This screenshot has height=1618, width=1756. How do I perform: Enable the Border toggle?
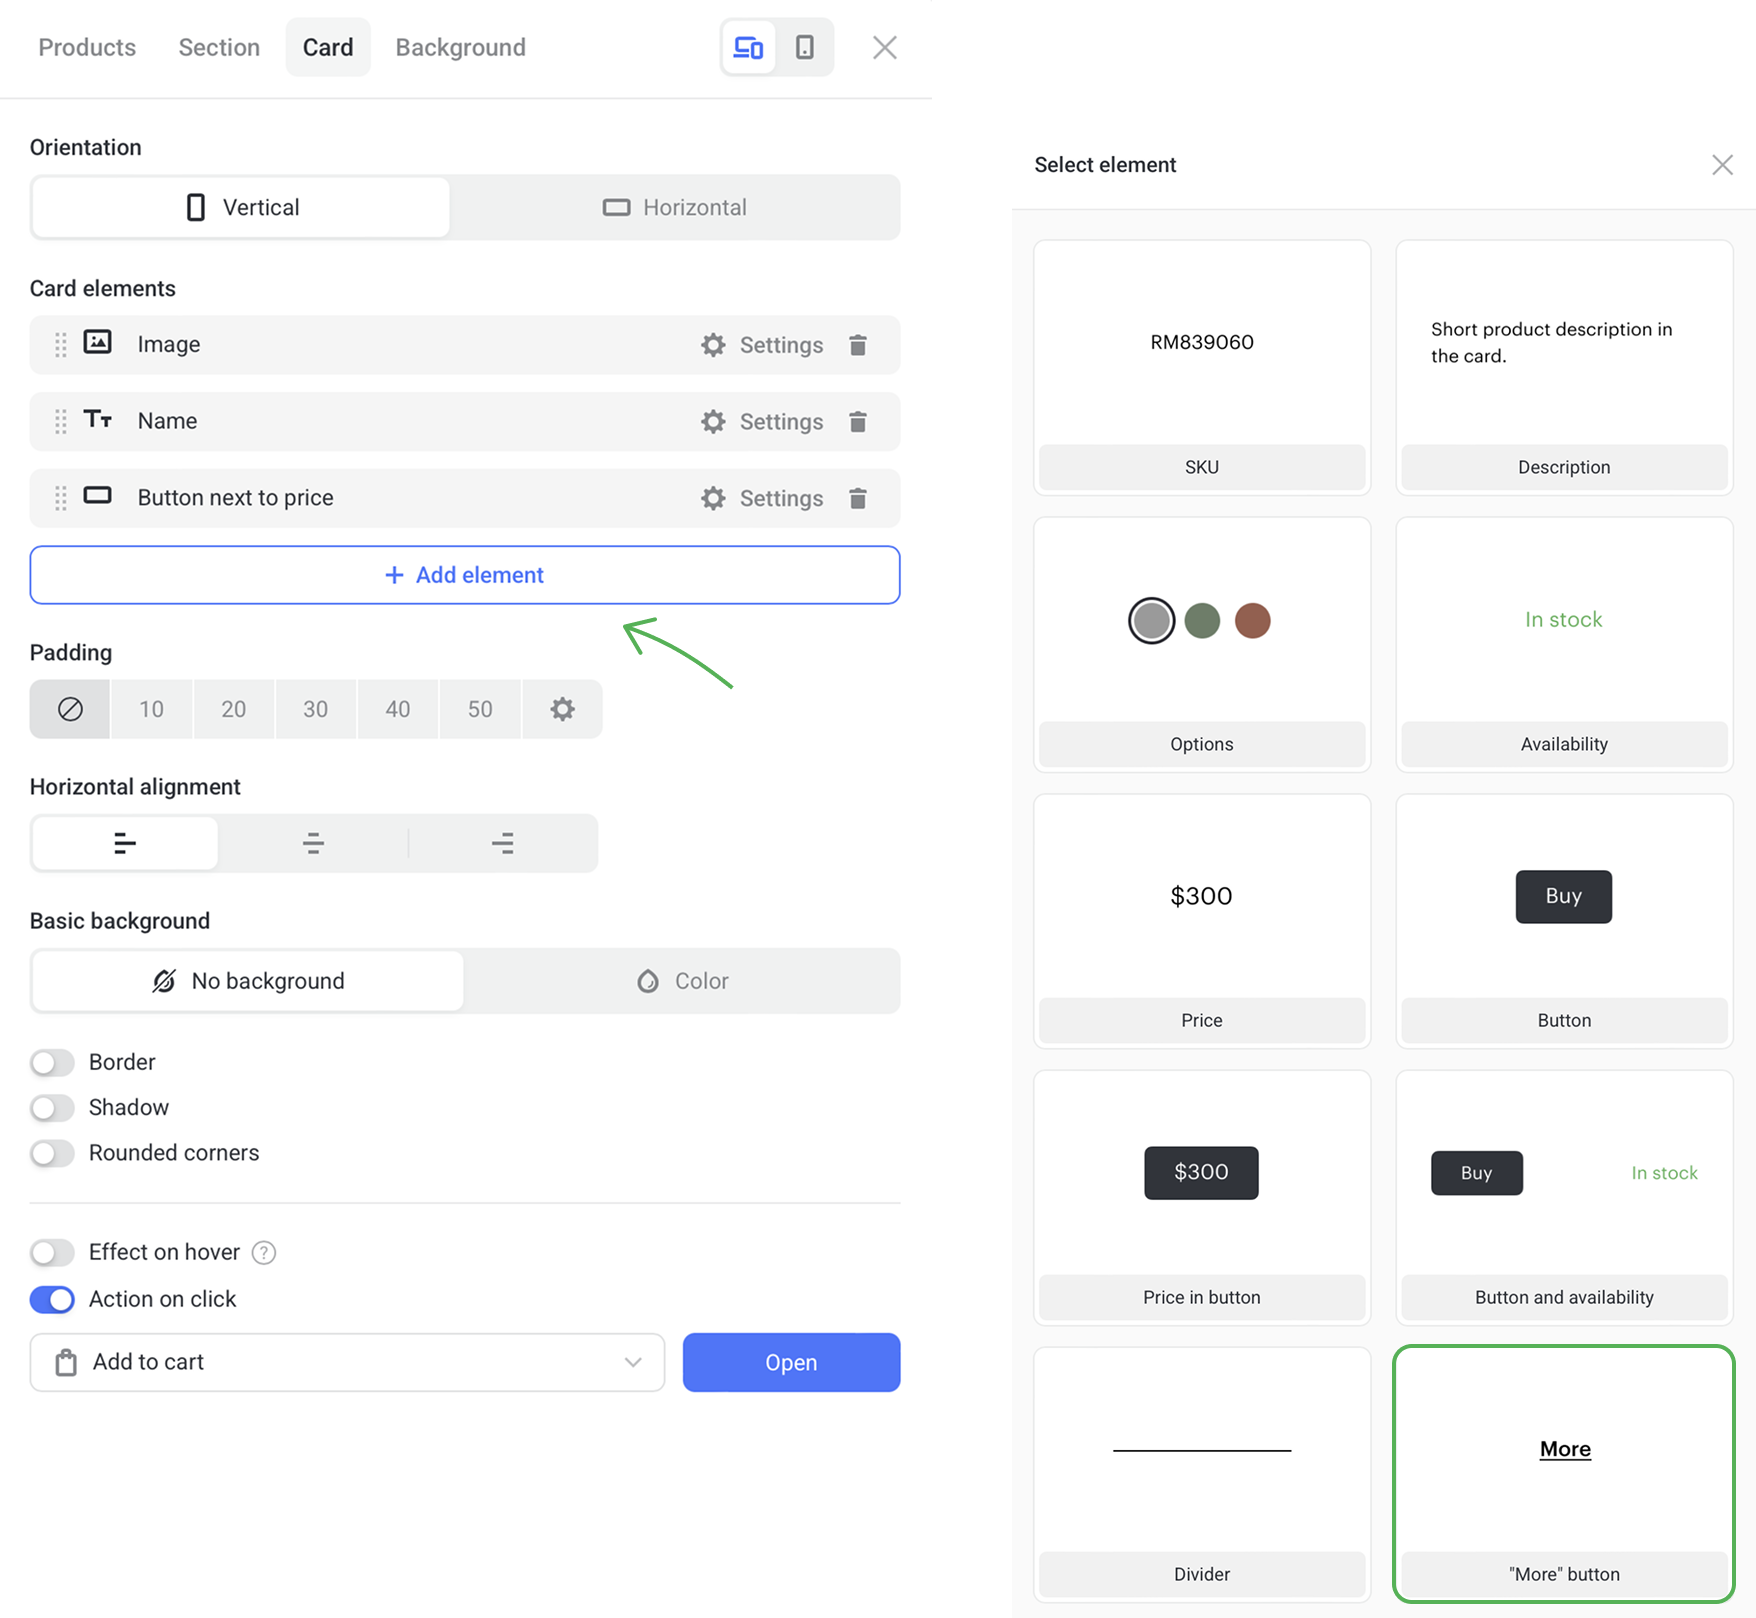click(52, 1062)
